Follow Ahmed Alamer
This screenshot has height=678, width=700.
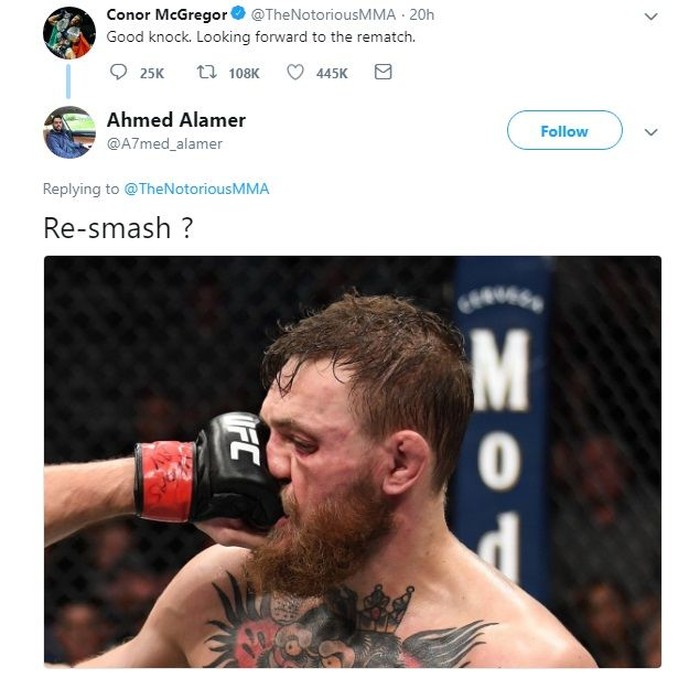[x=564, y=130]
